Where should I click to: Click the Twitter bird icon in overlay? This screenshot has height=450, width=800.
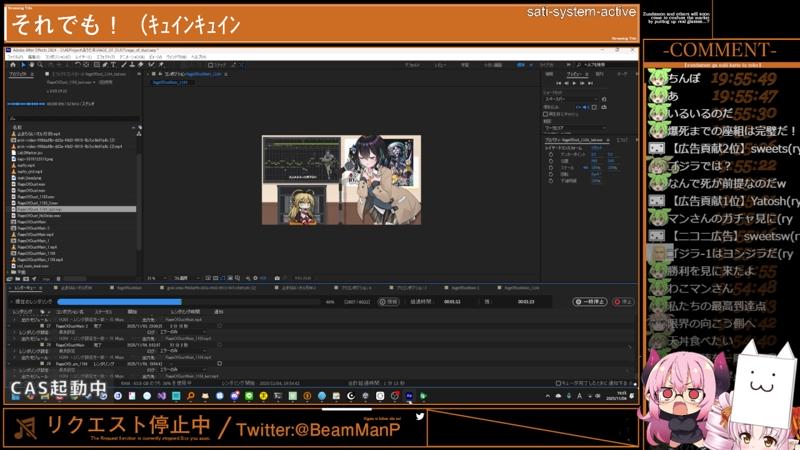[x=419, y=416]
